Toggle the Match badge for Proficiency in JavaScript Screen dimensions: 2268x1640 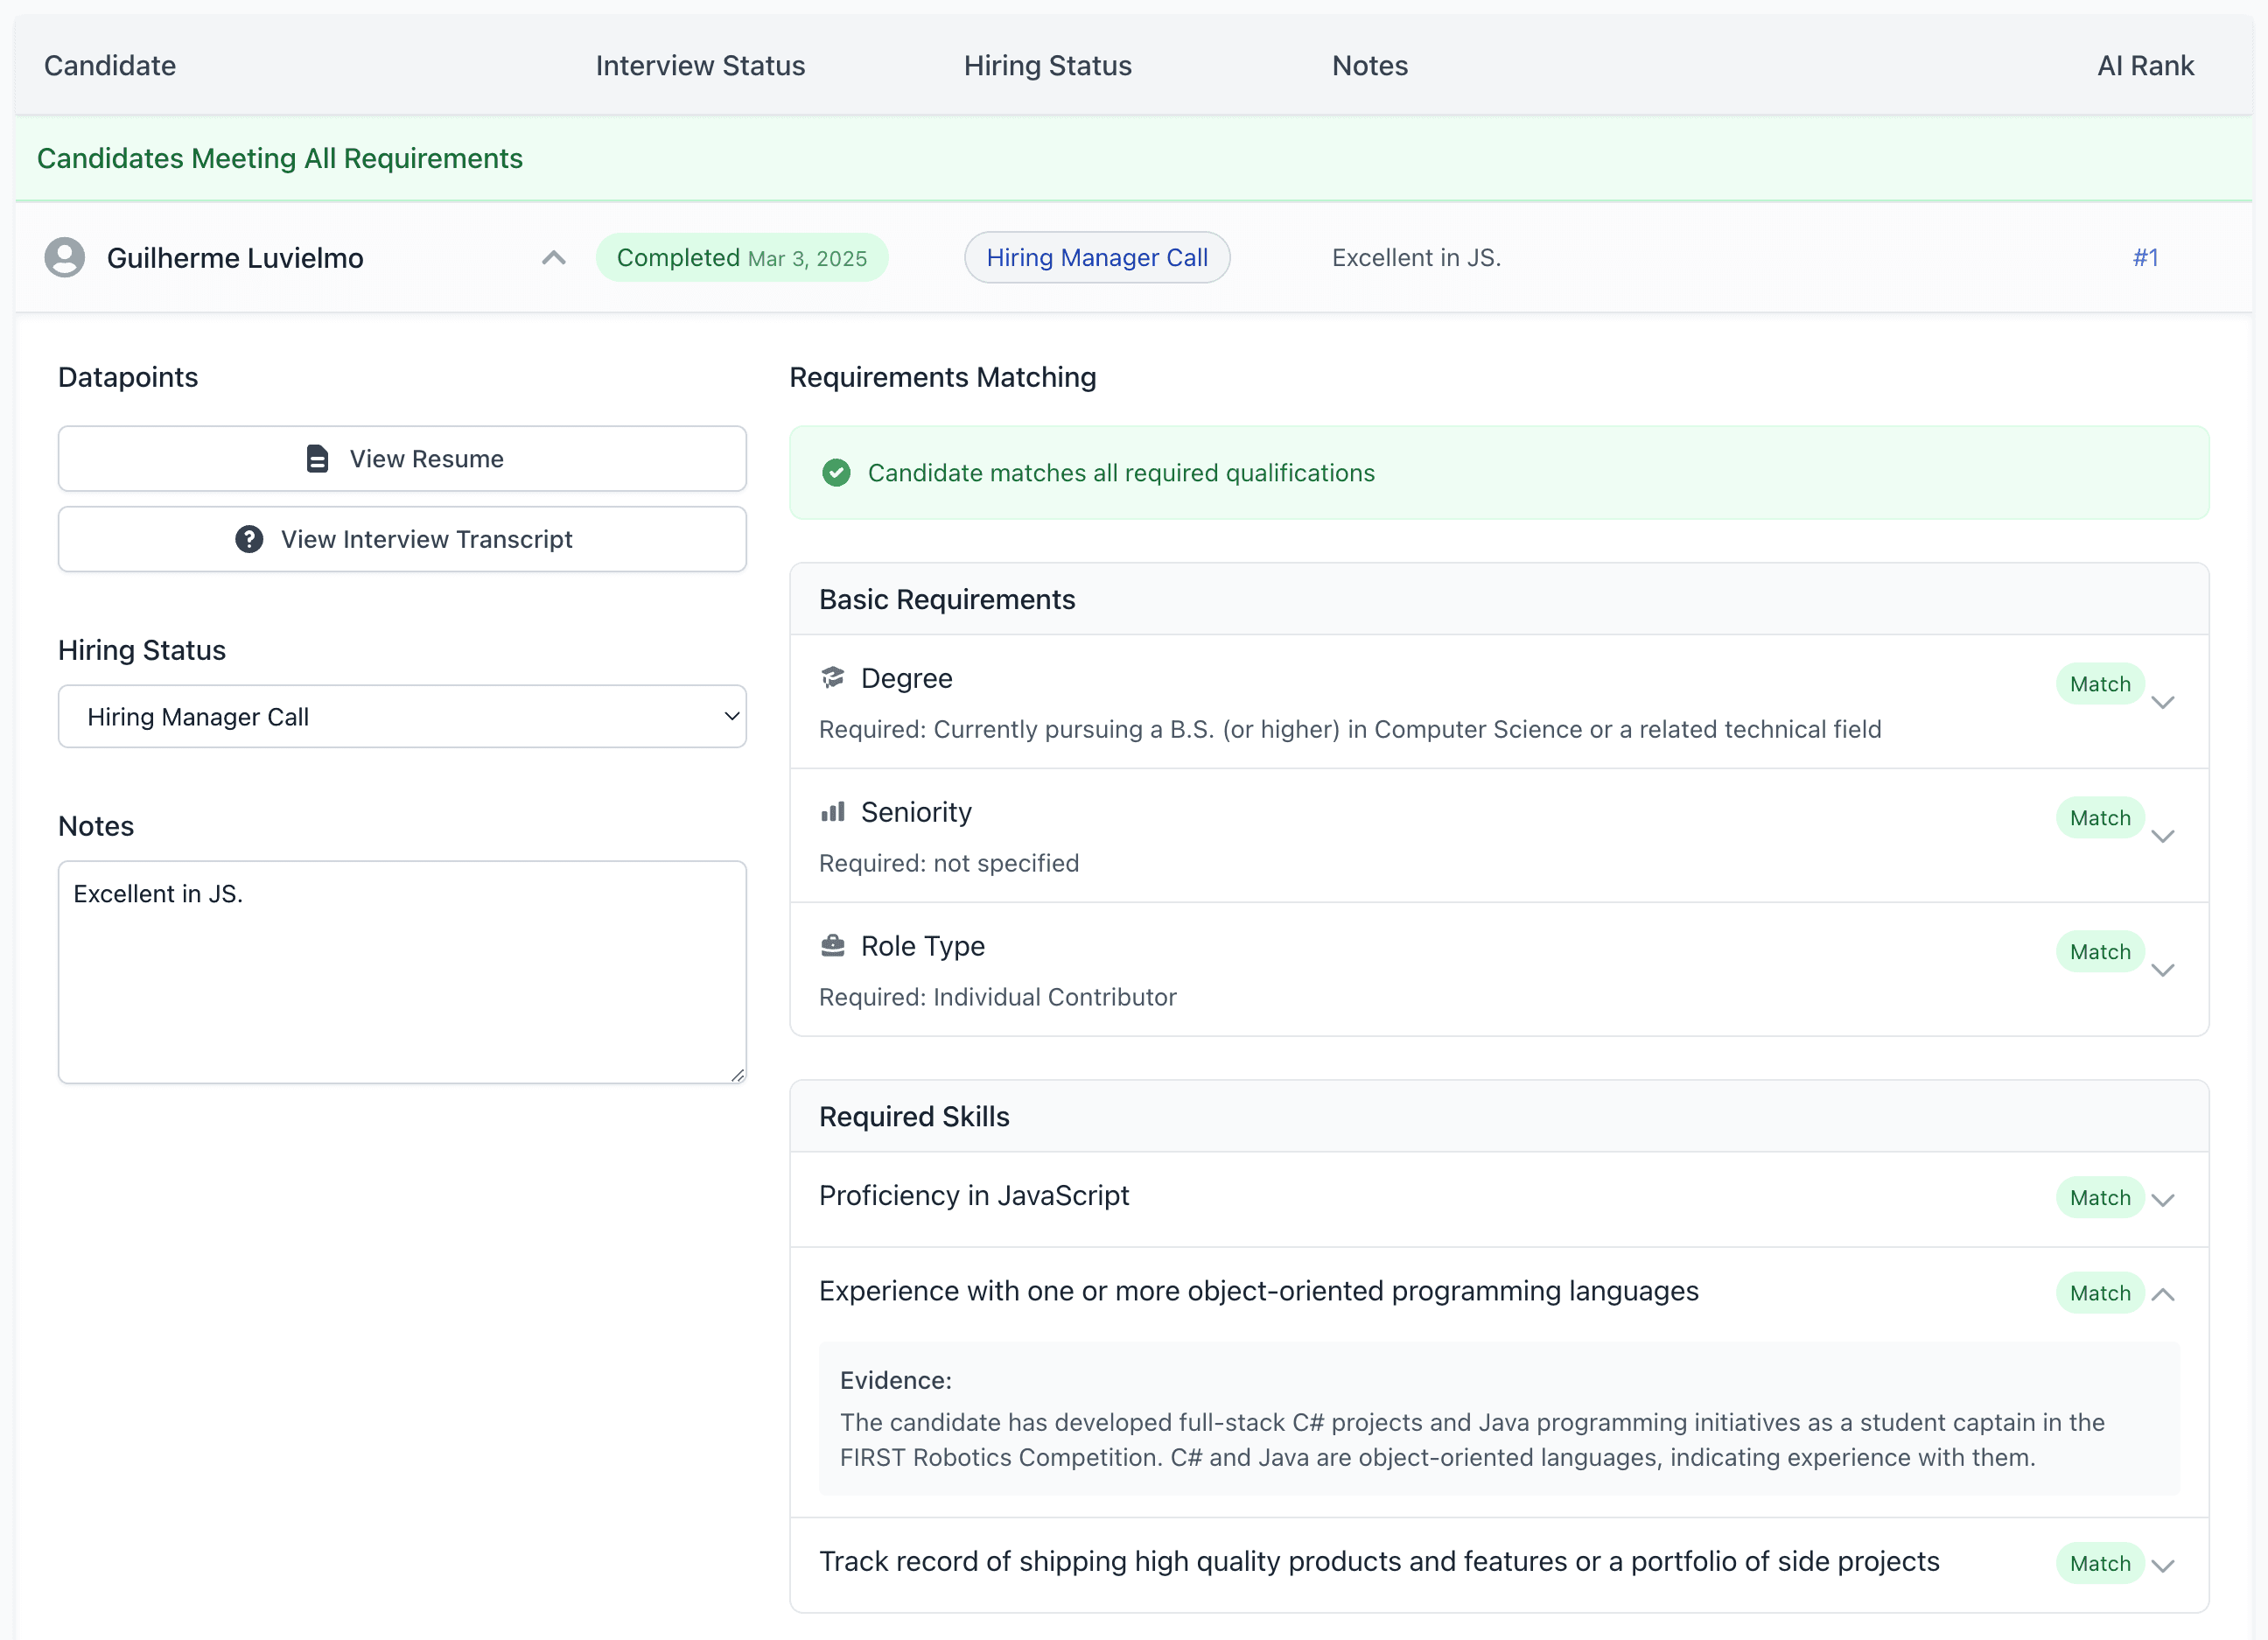(2100, 1197)
